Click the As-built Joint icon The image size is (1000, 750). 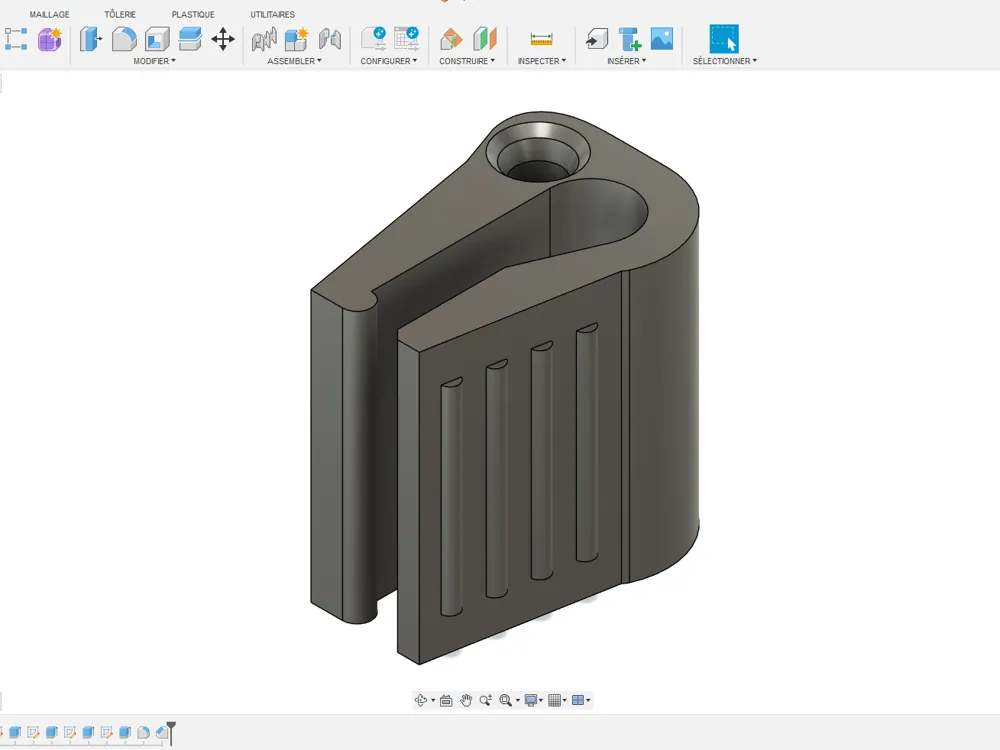pos(330,40)
